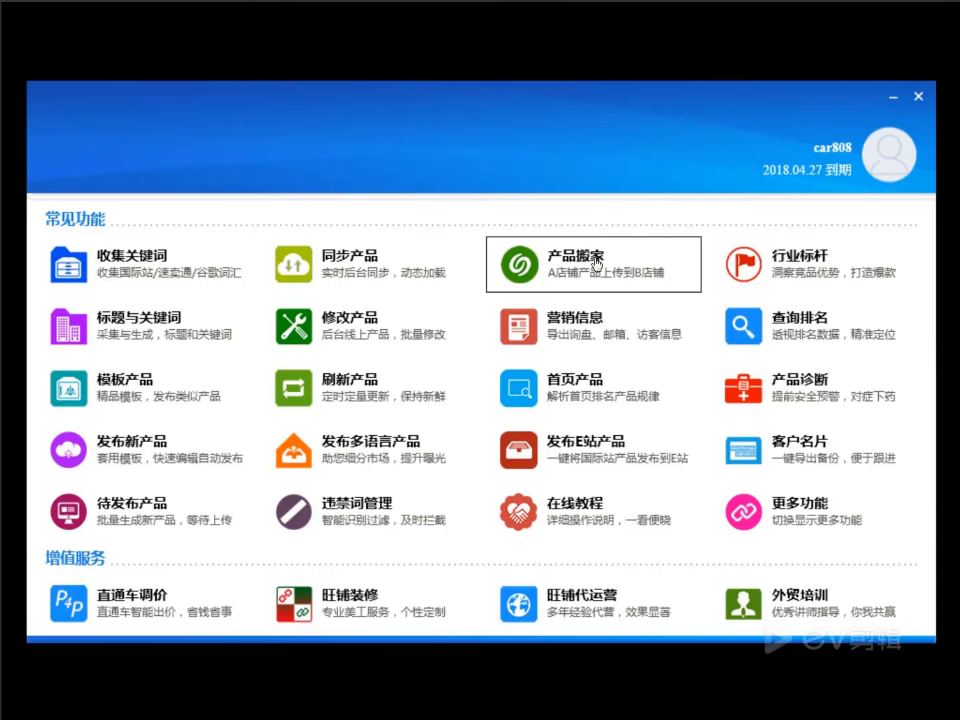Click the 2018.04.27 到期 expiry text
Image resolution: width=960 pixels, height=720 pixels.
tap(807, 170)
